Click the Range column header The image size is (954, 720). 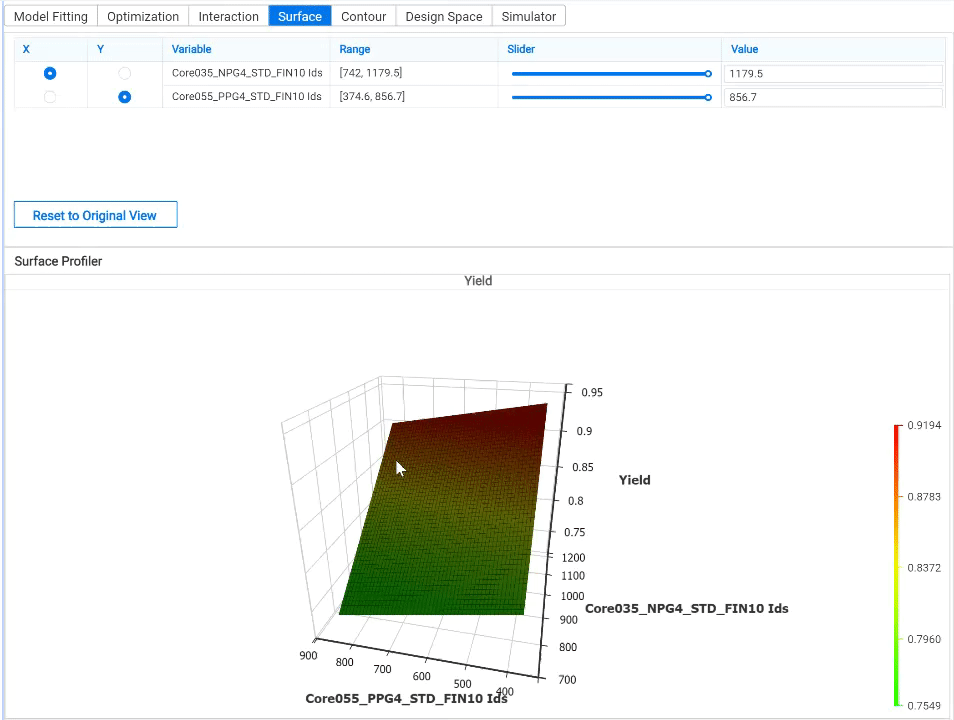(x=355, y=49)
